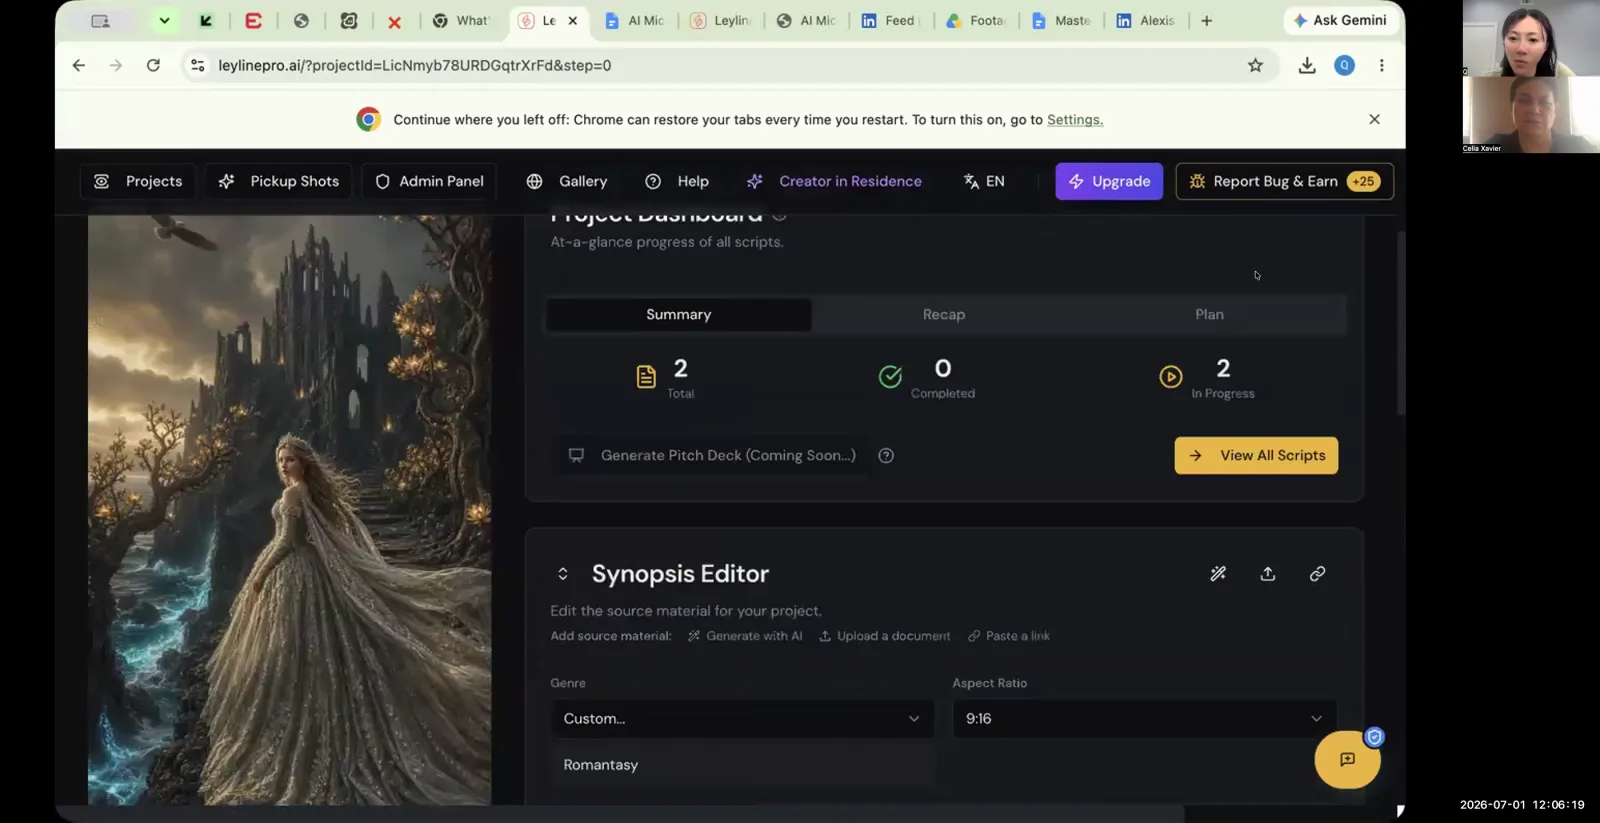Open Chrome downloads icon
Screen dimensions: 1600x823
point(1307,65)
